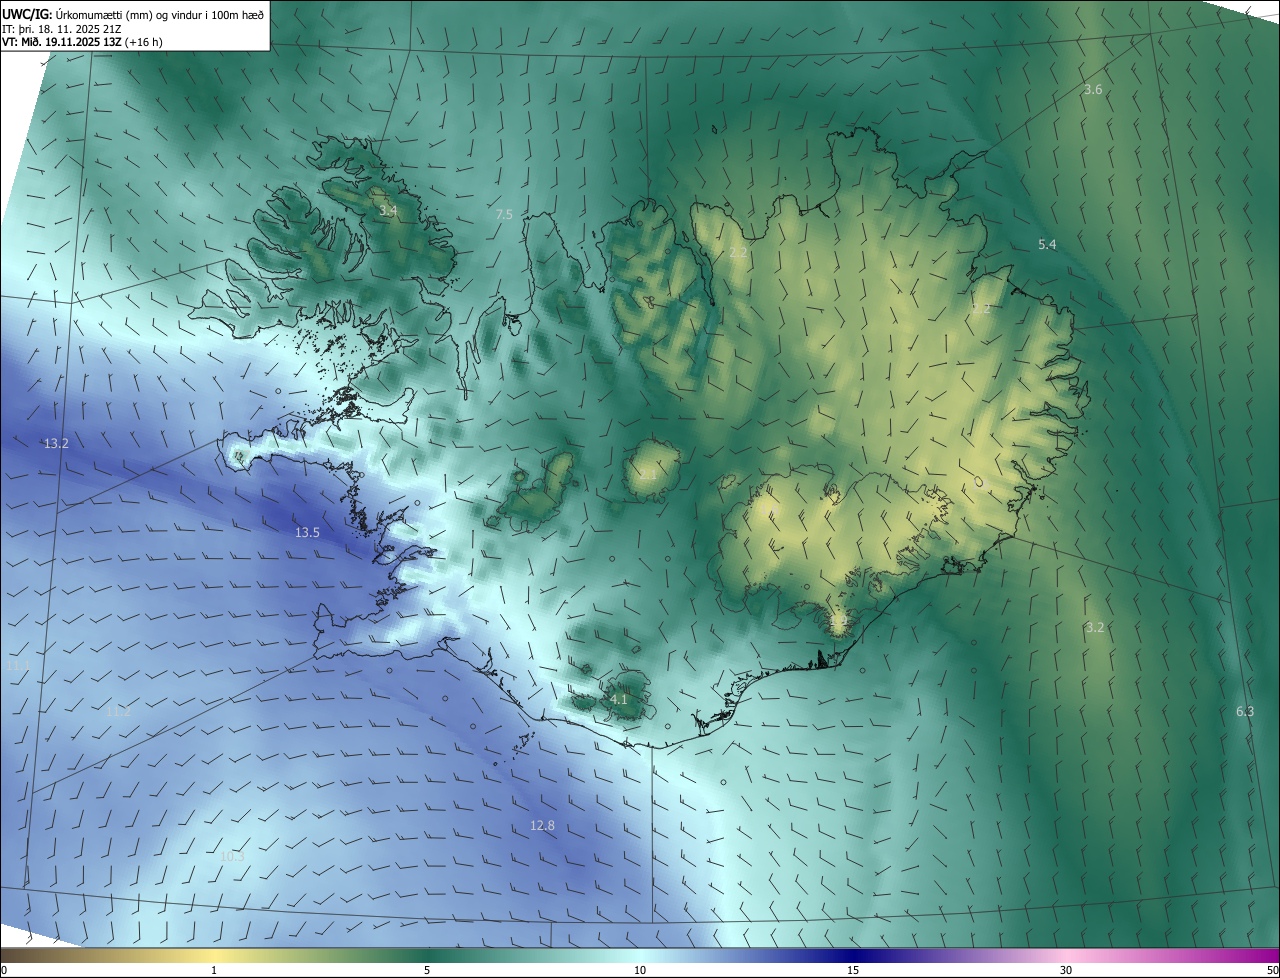
Task: Click the 6.3 value label on the map
Action: pyautogui.click(x=1245, y=712)
